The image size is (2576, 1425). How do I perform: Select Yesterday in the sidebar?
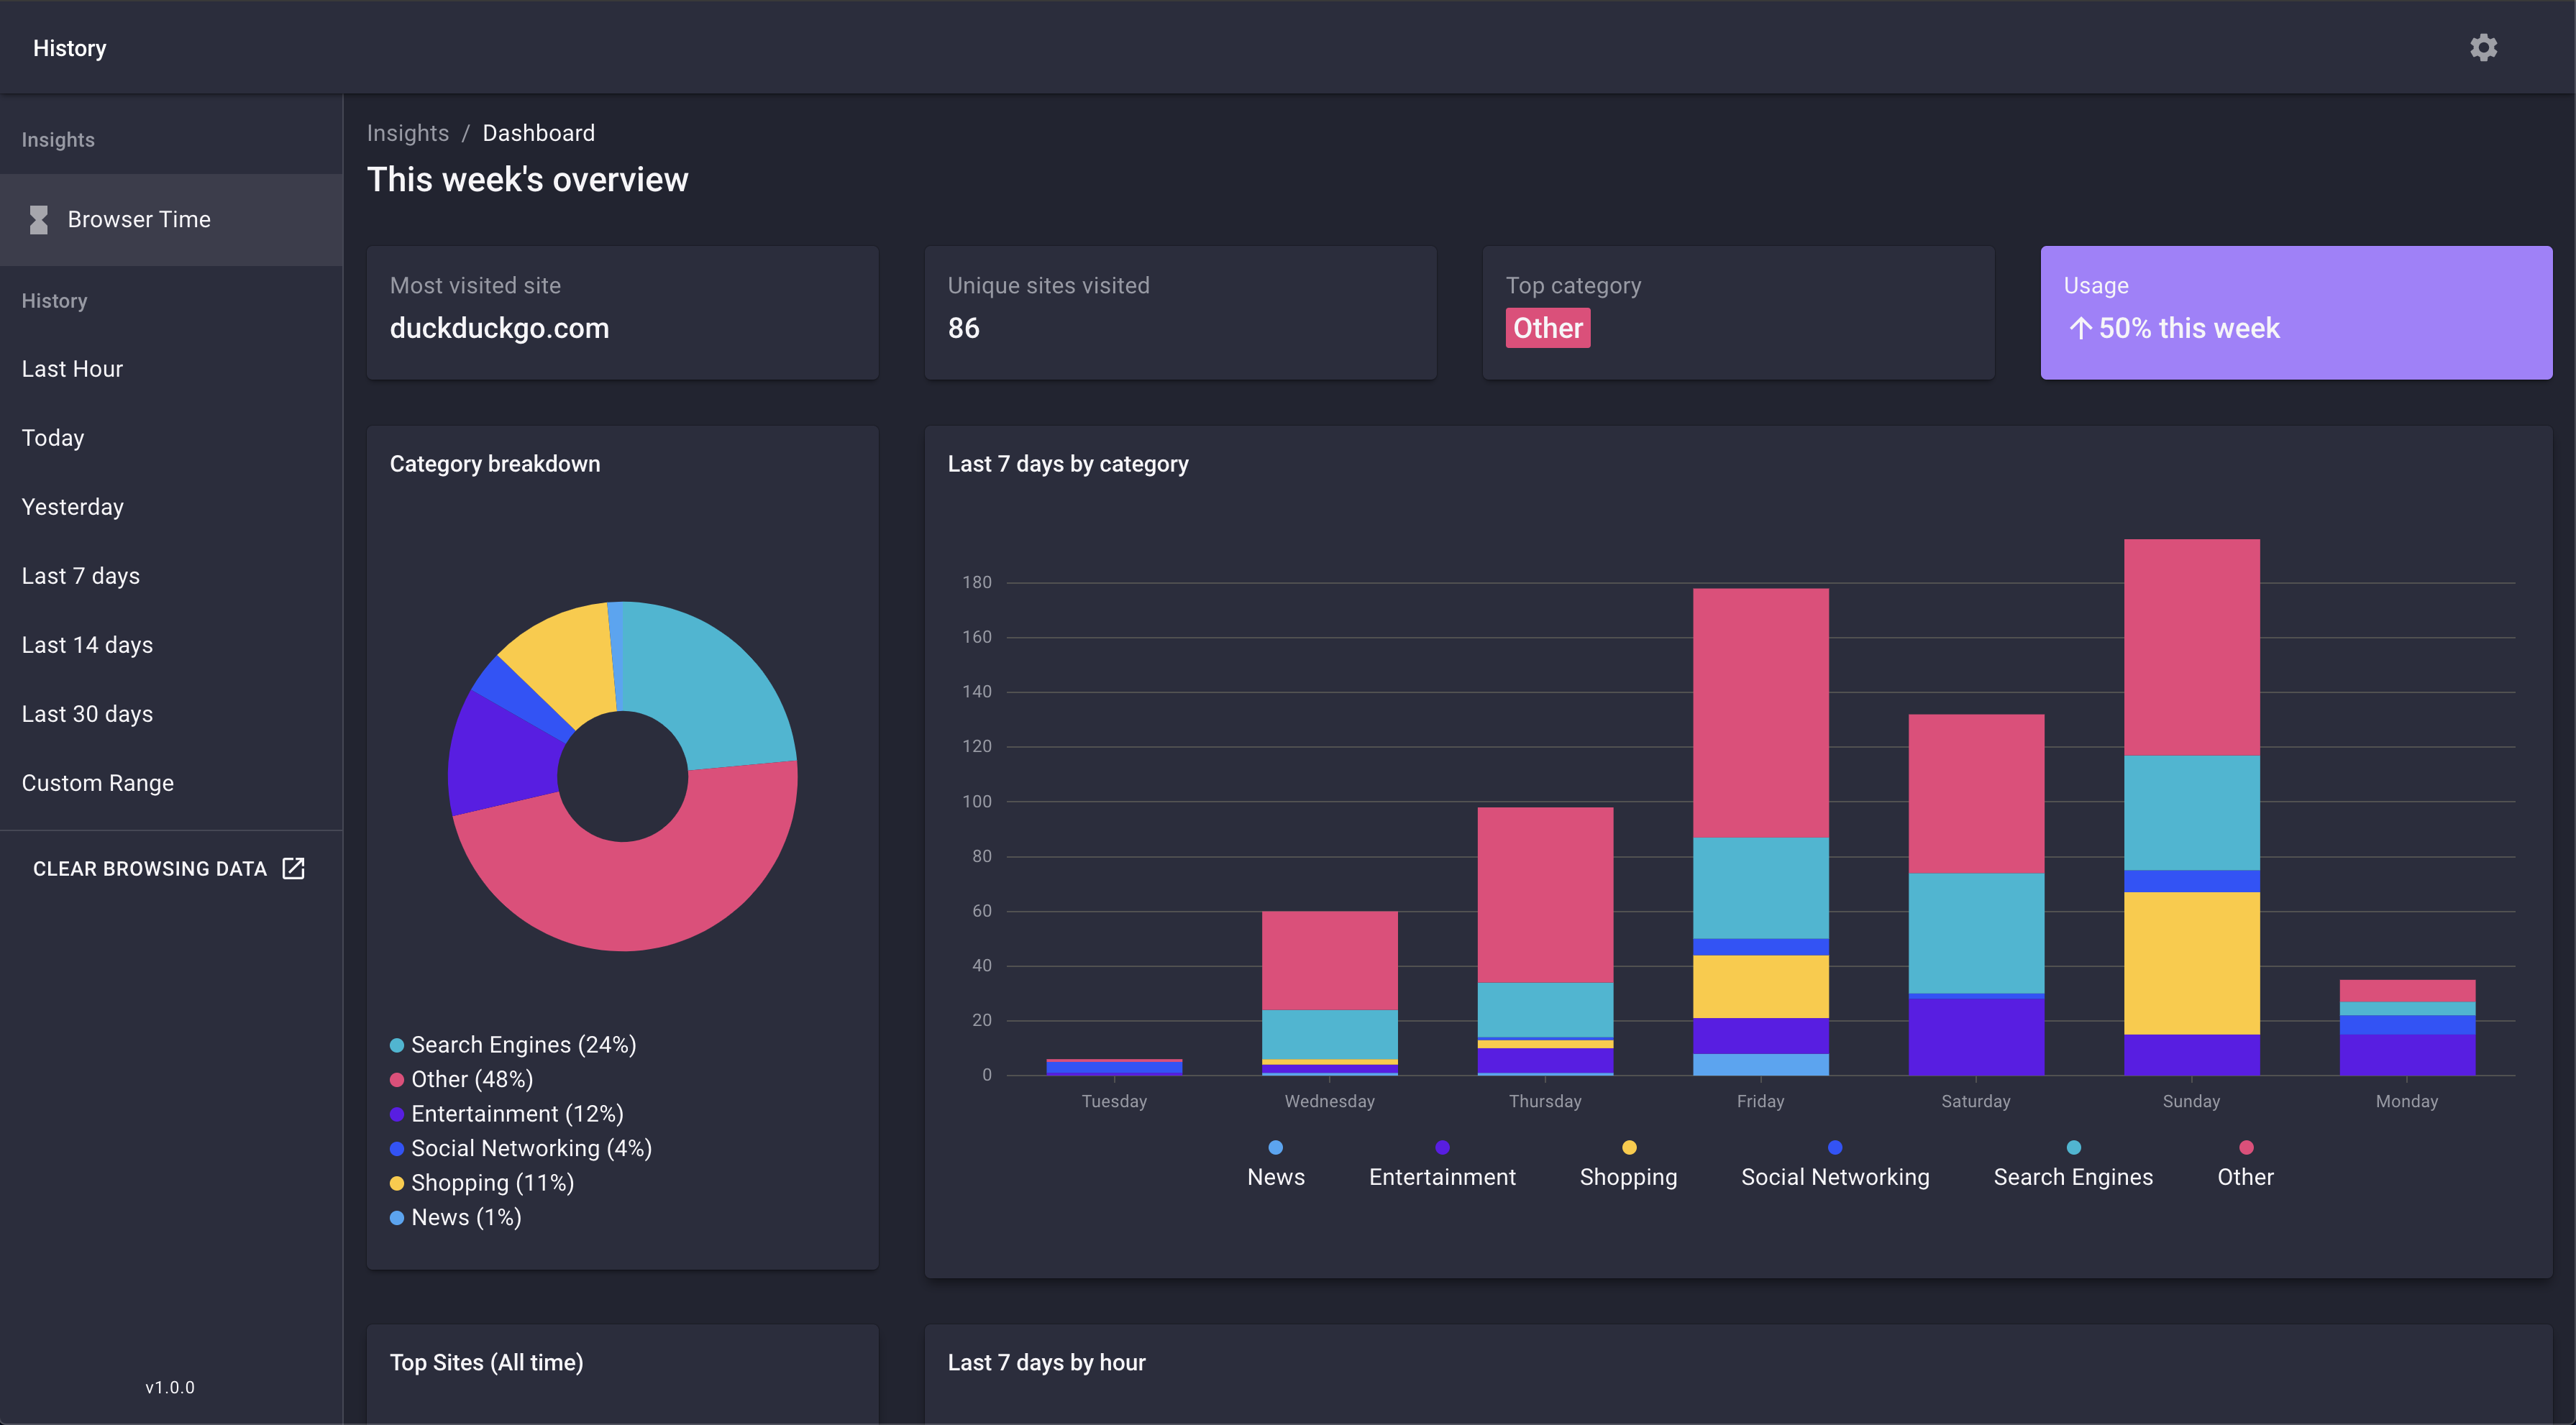coord(72,507)
